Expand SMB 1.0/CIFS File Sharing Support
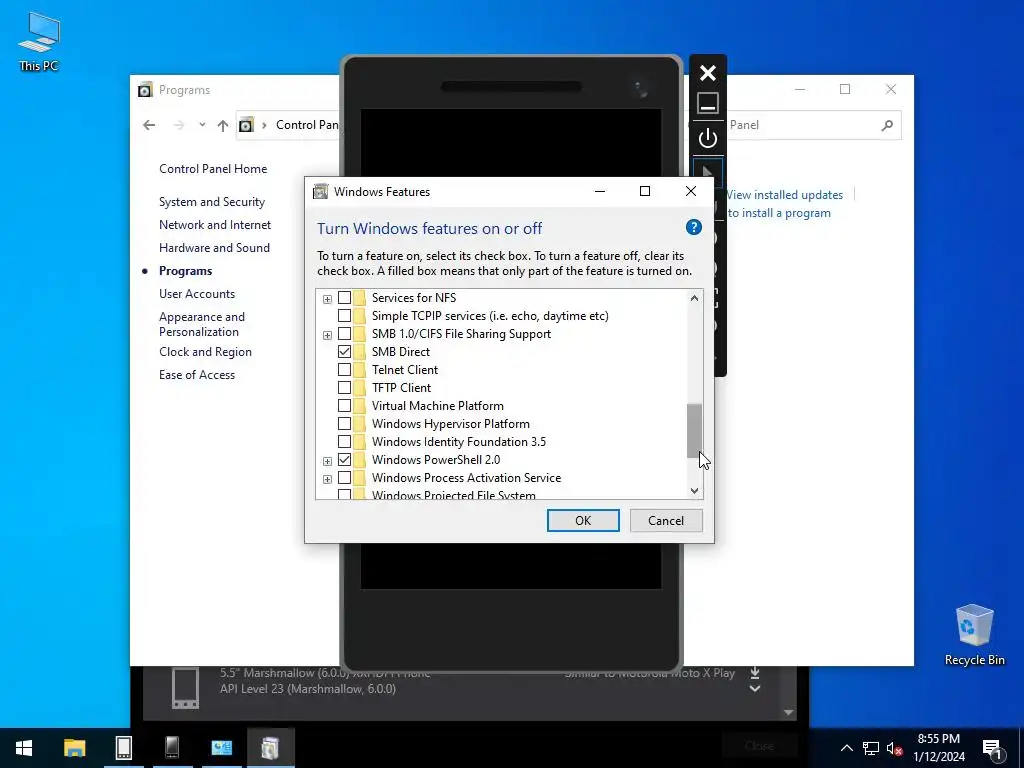This screenshot has height=768, width=1024. 327,335
